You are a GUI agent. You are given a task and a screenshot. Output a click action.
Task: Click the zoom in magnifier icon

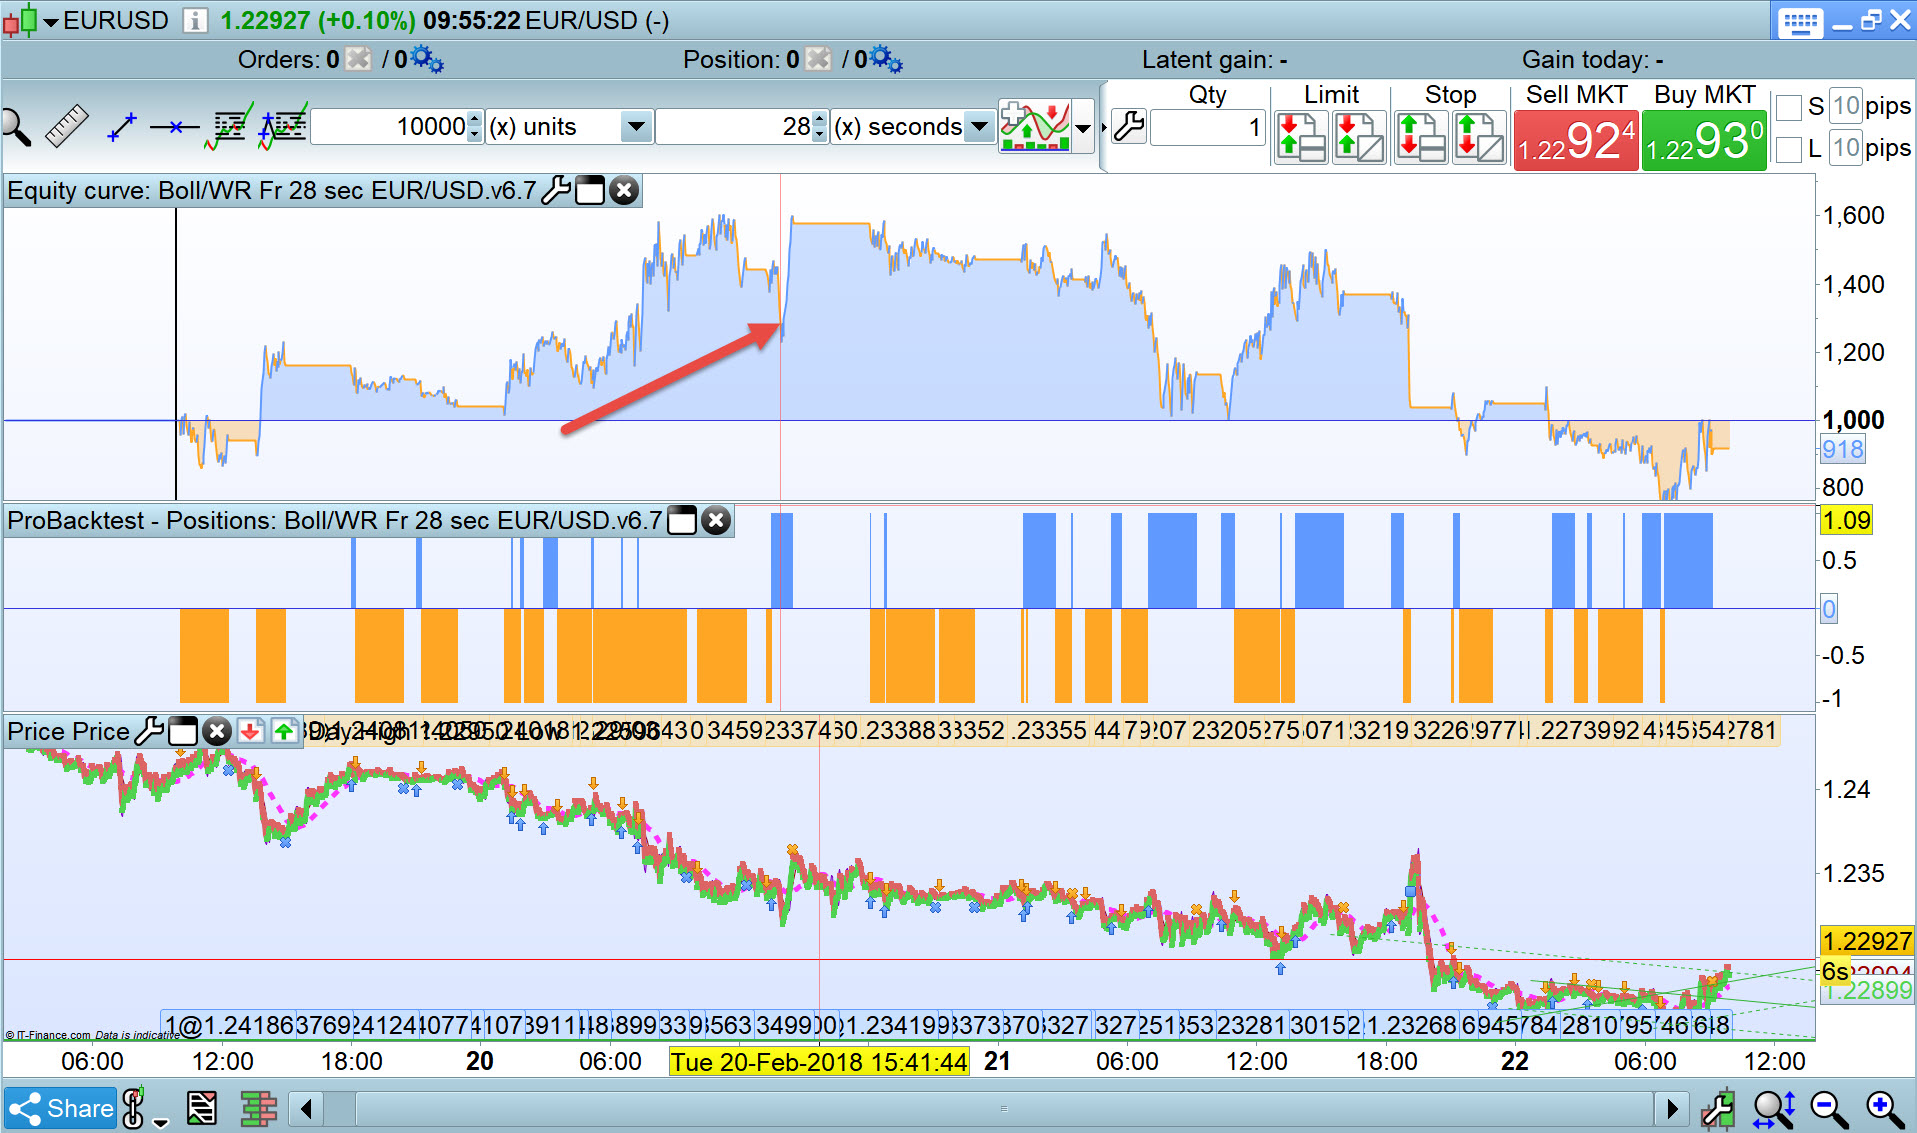point(1884,1108)
